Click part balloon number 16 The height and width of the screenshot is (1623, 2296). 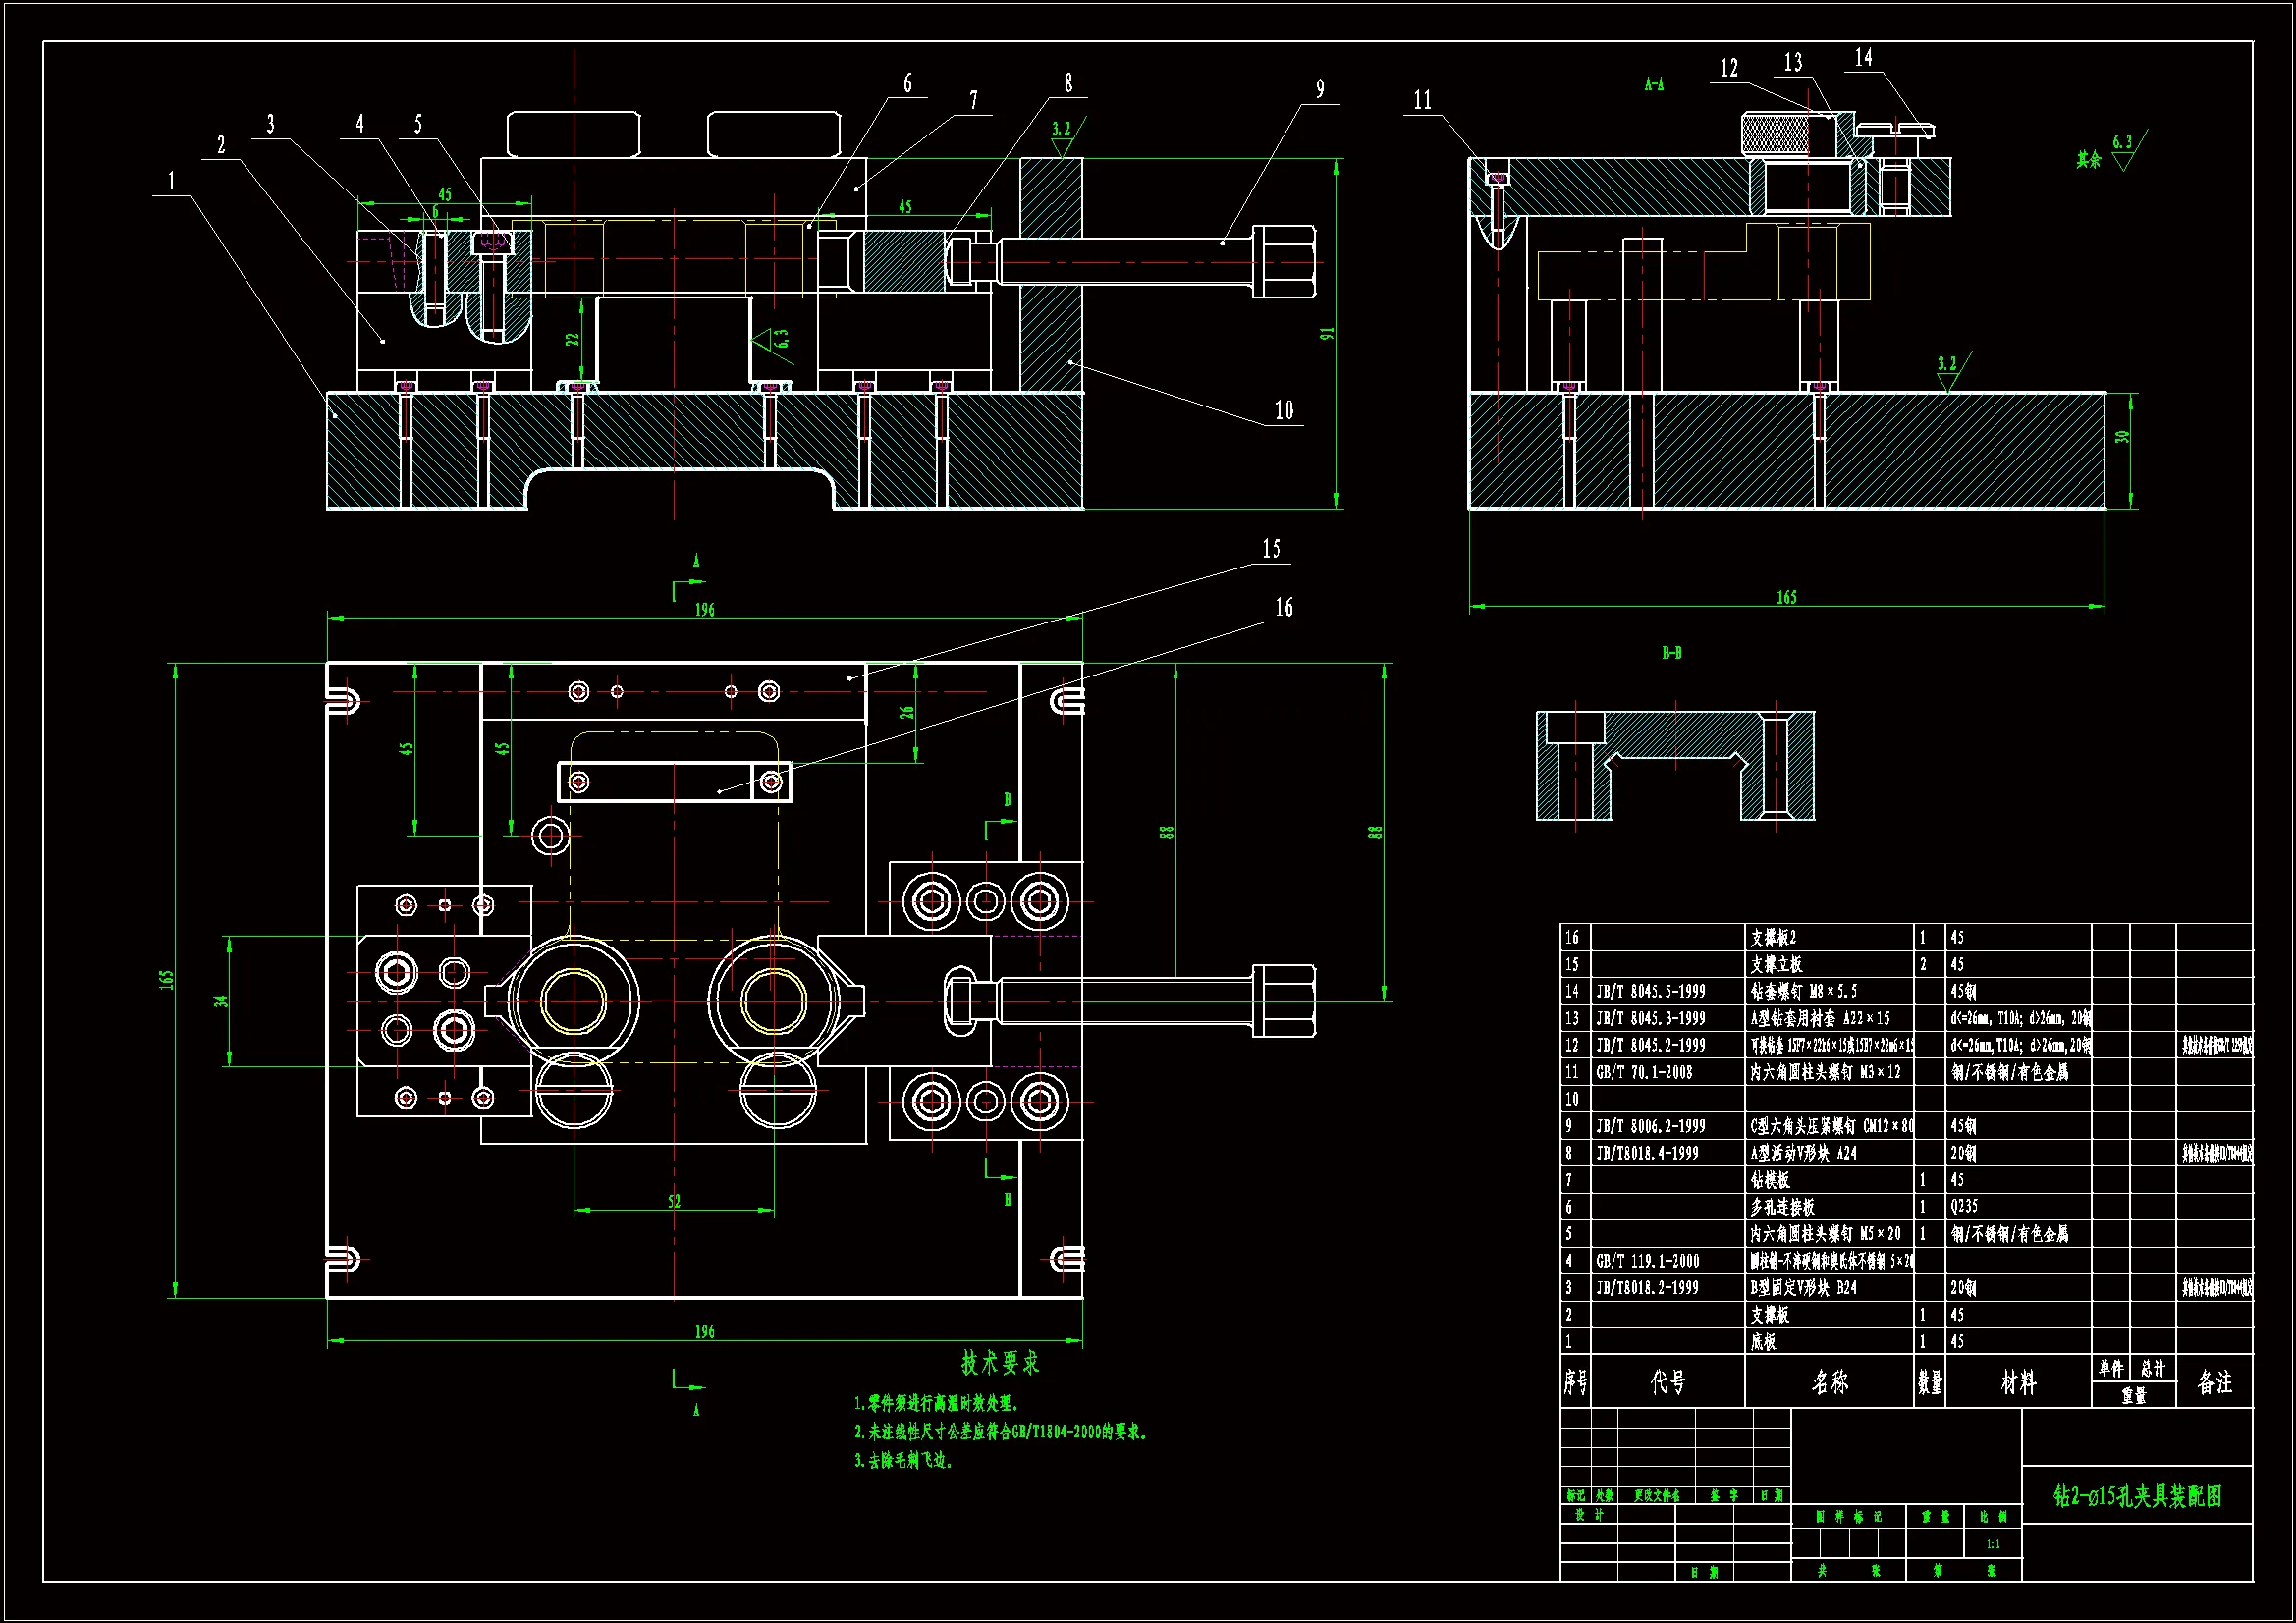pyautogui.click(x=1284, y=608)
